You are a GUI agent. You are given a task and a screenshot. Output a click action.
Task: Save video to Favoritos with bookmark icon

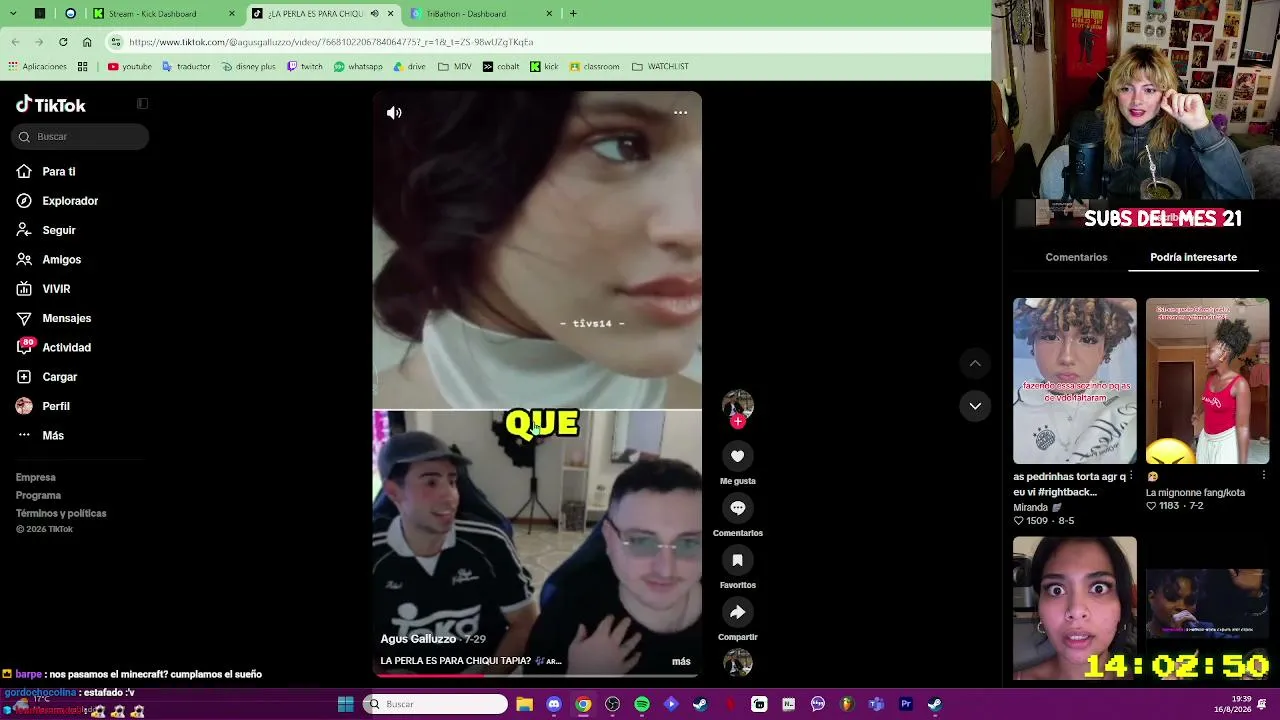click(738, 560)
